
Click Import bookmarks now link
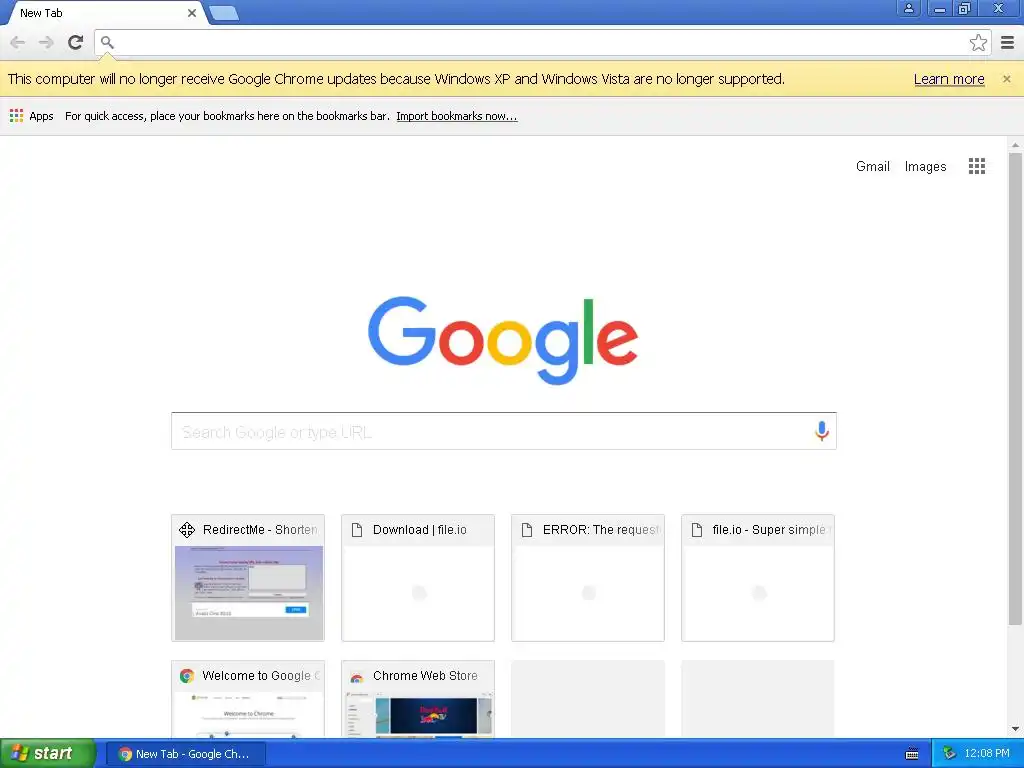(456, 116)
